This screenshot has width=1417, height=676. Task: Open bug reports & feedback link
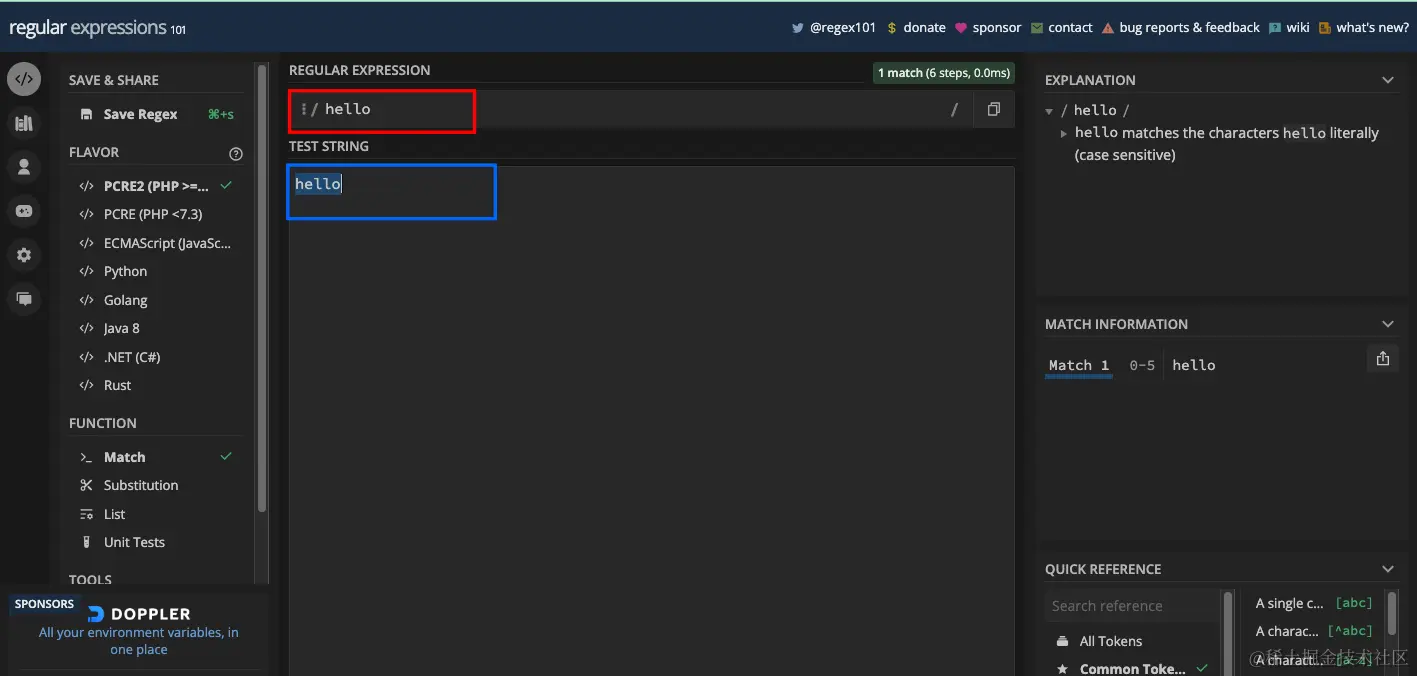(1180, 28)
